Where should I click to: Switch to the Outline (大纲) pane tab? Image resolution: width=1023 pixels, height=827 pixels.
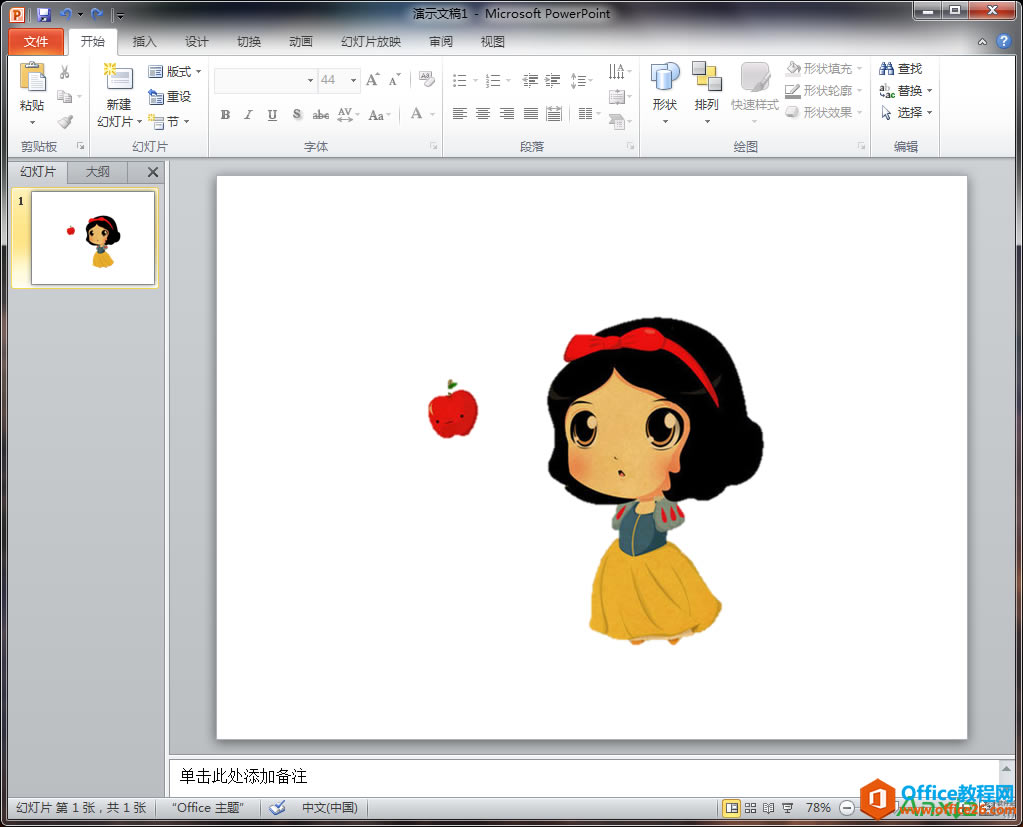click(98, 172)
